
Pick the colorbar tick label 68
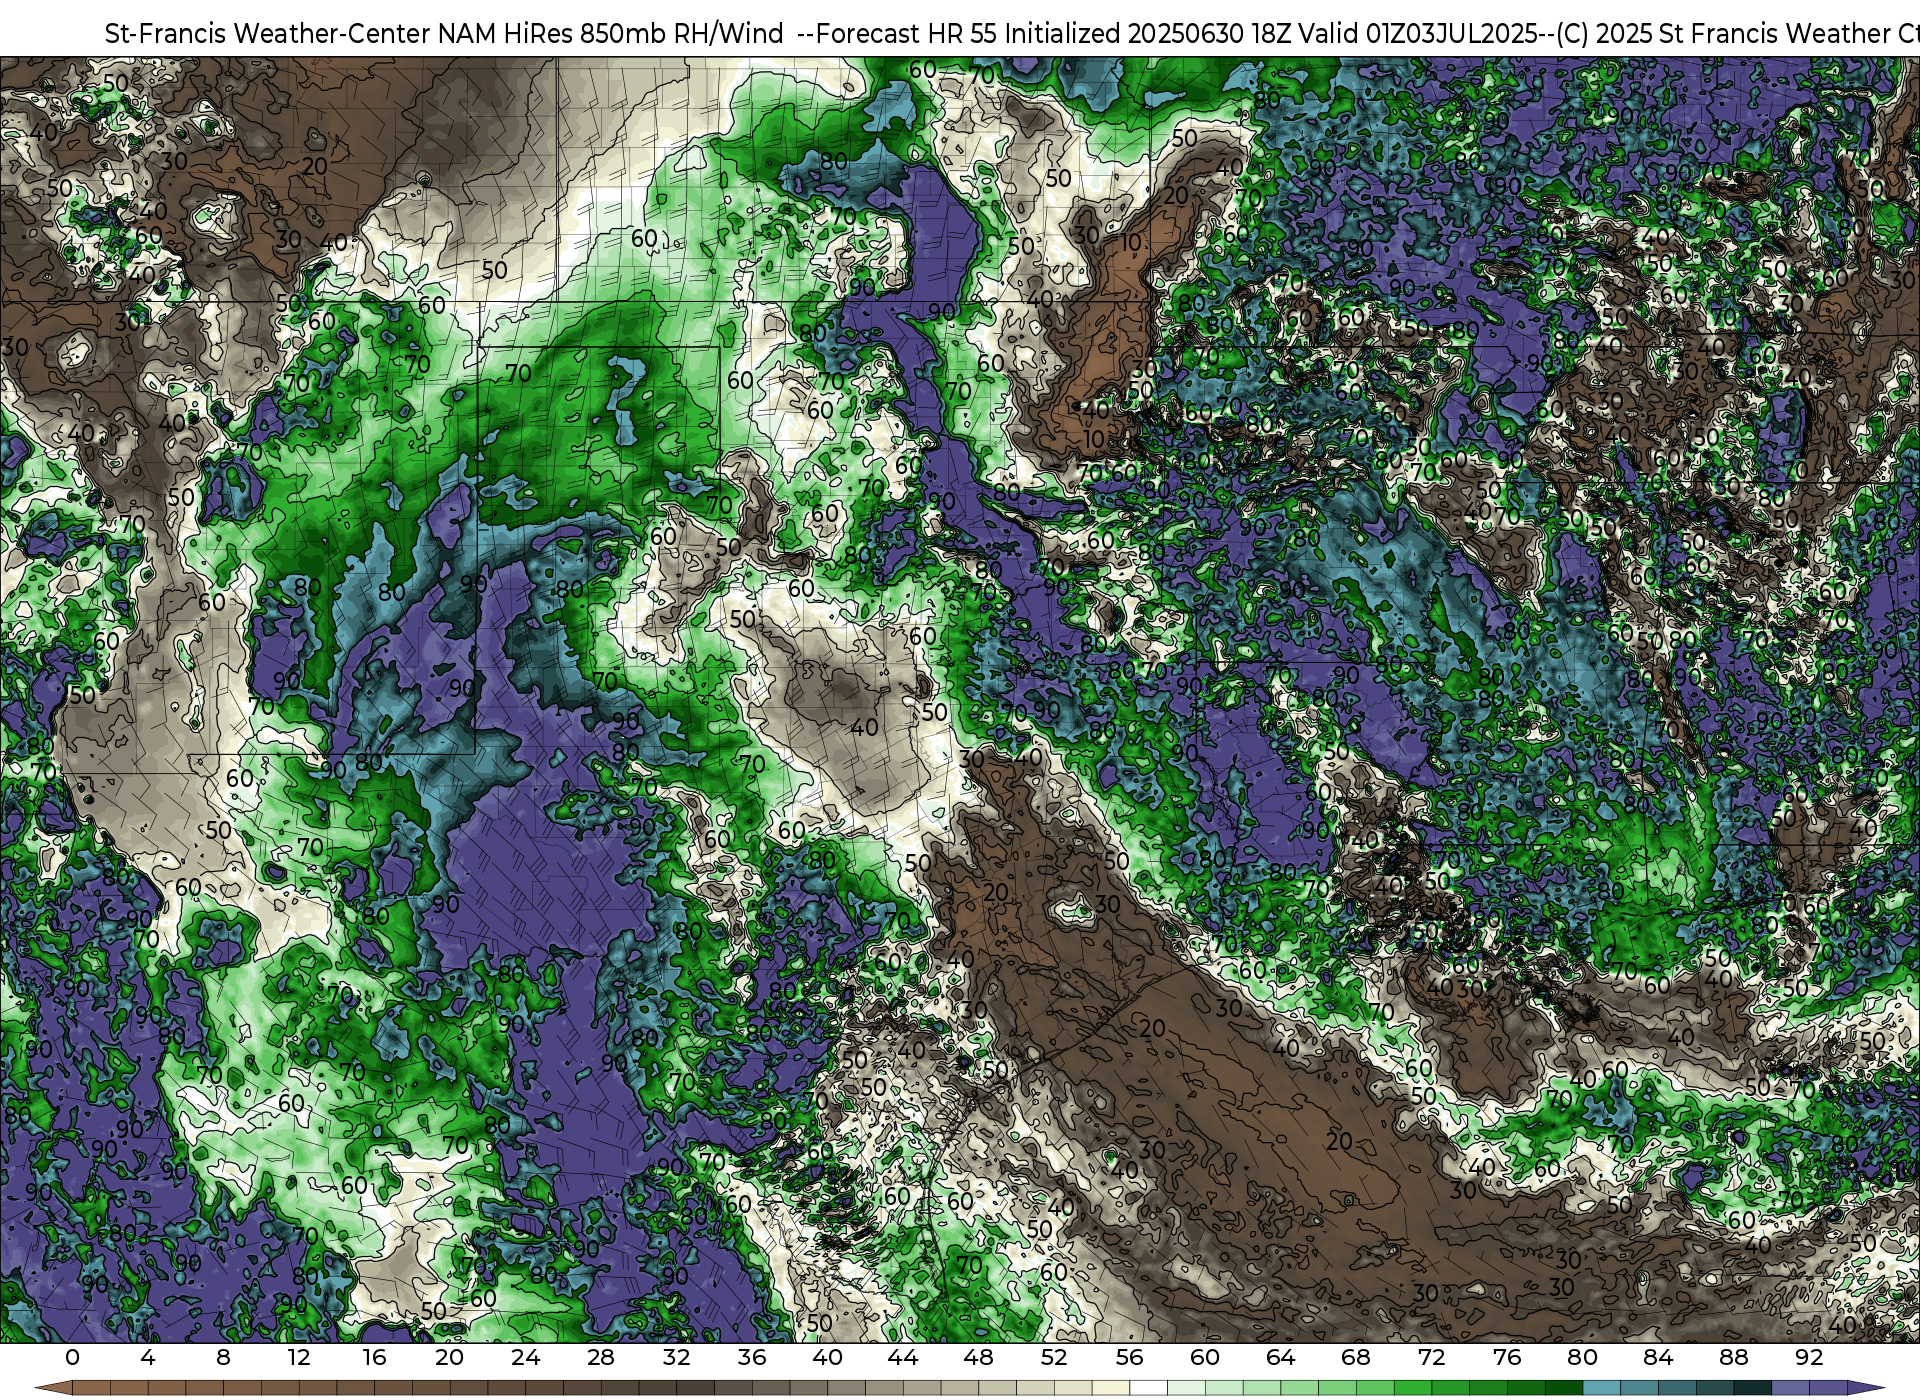pyautogui.click(x=1356, y=1357)
